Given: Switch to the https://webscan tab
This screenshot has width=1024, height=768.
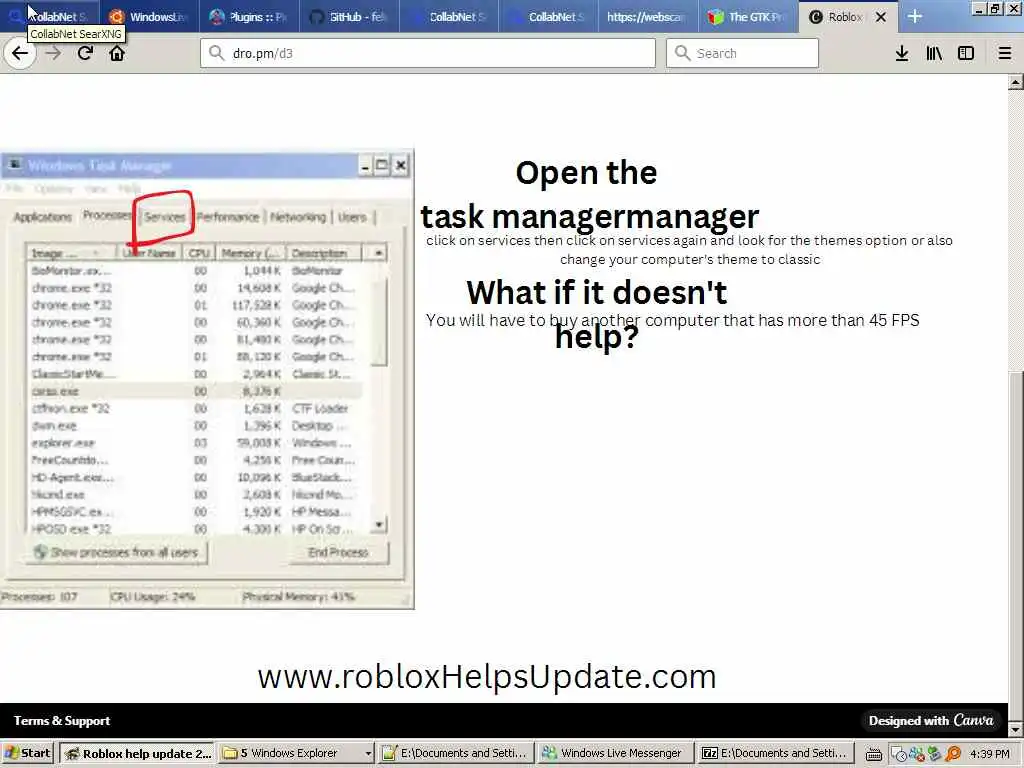Looking at the screenshot, I should pyautogui.click(x=647, y=17).
